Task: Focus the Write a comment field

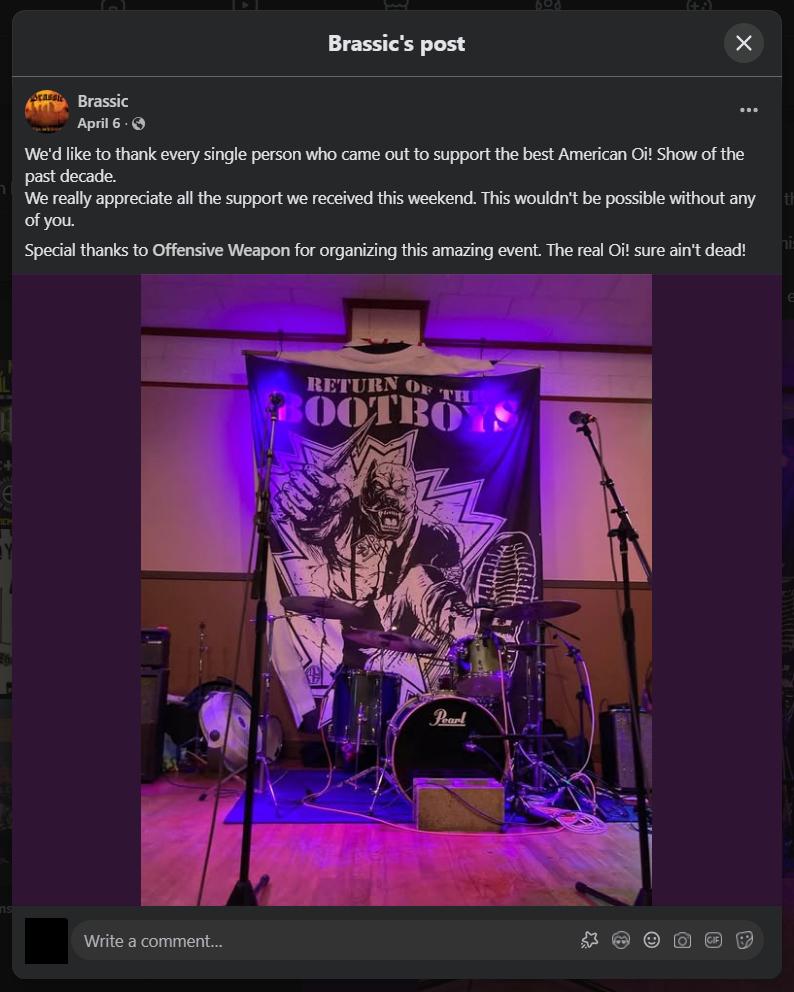Action: pyautogui.click(x=329, y=941)
